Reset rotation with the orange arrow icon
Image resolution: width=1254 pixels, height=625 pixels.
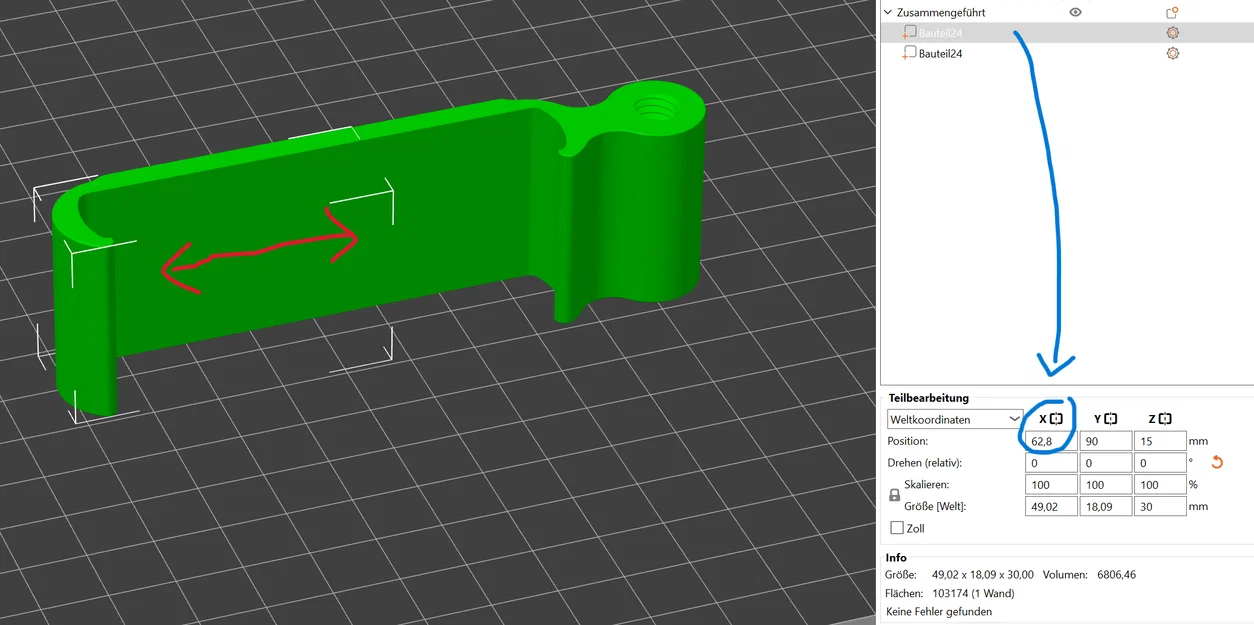(1217, 462)
